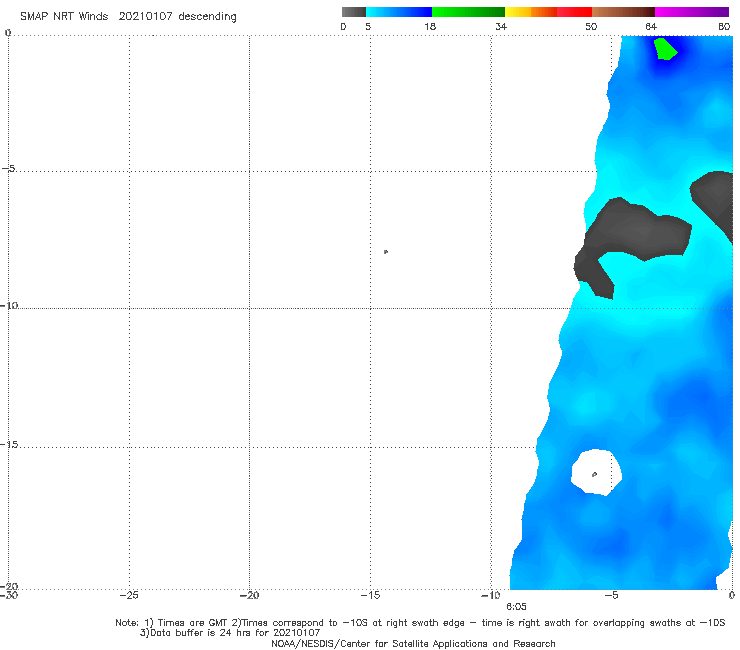The height and width of the screenshot is (650, 740).
Task: Select the brown segment of the color bar
Action: 623,12
